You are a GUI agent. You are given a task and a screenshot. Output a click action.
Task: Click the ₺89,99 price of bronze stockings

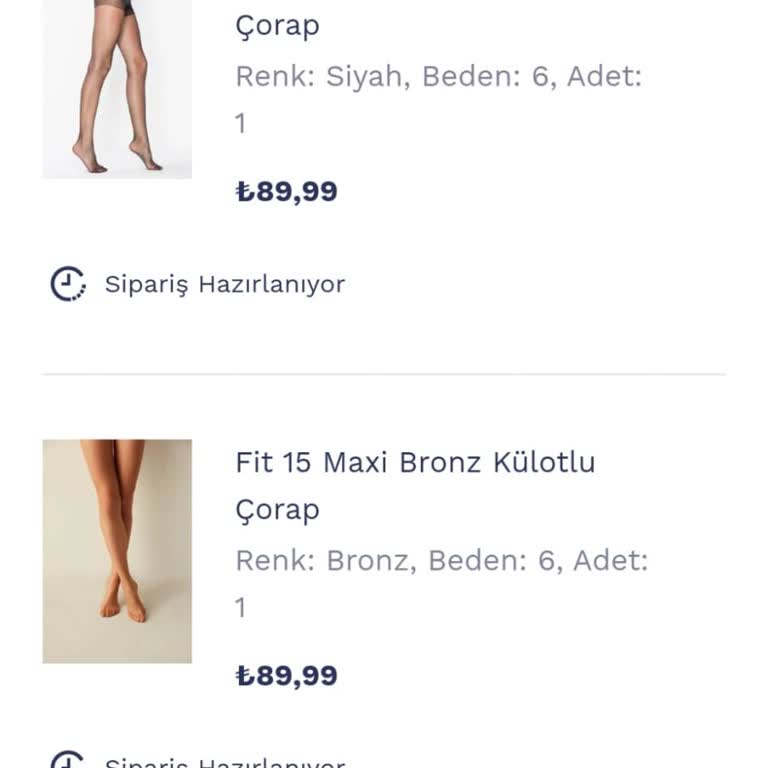[x=287, y=676]
